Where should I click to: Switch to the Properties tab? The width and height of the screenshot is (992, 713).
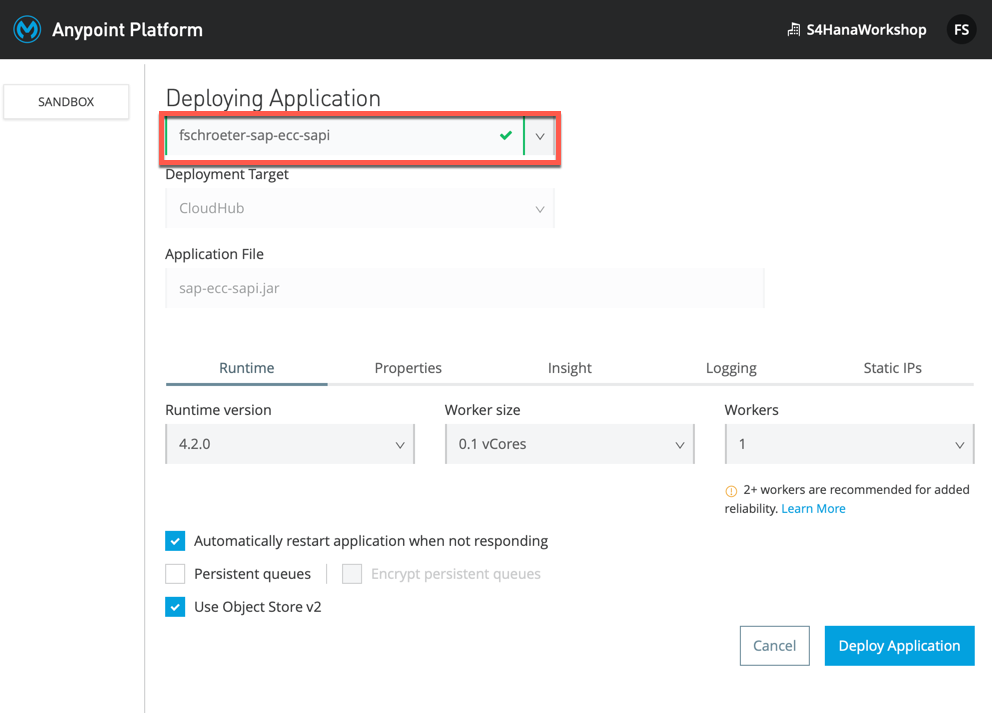pos(408,367)
